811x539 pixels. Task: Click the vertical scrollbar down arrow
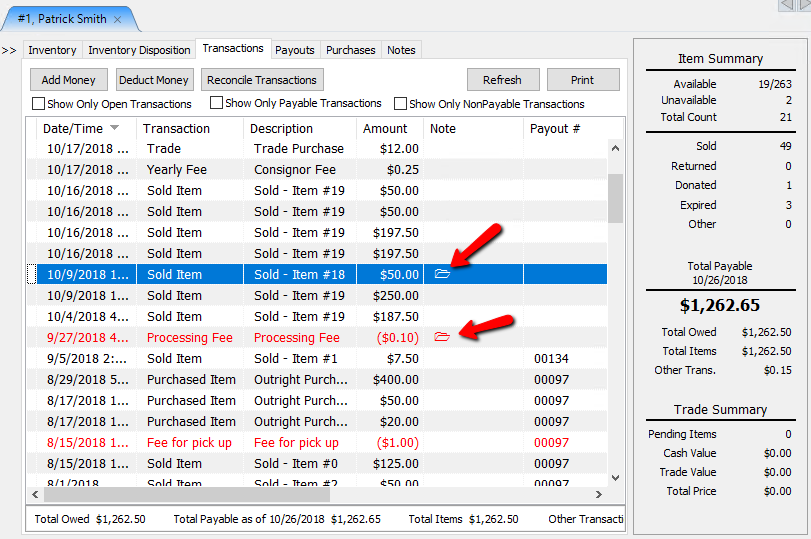[615, 477]
